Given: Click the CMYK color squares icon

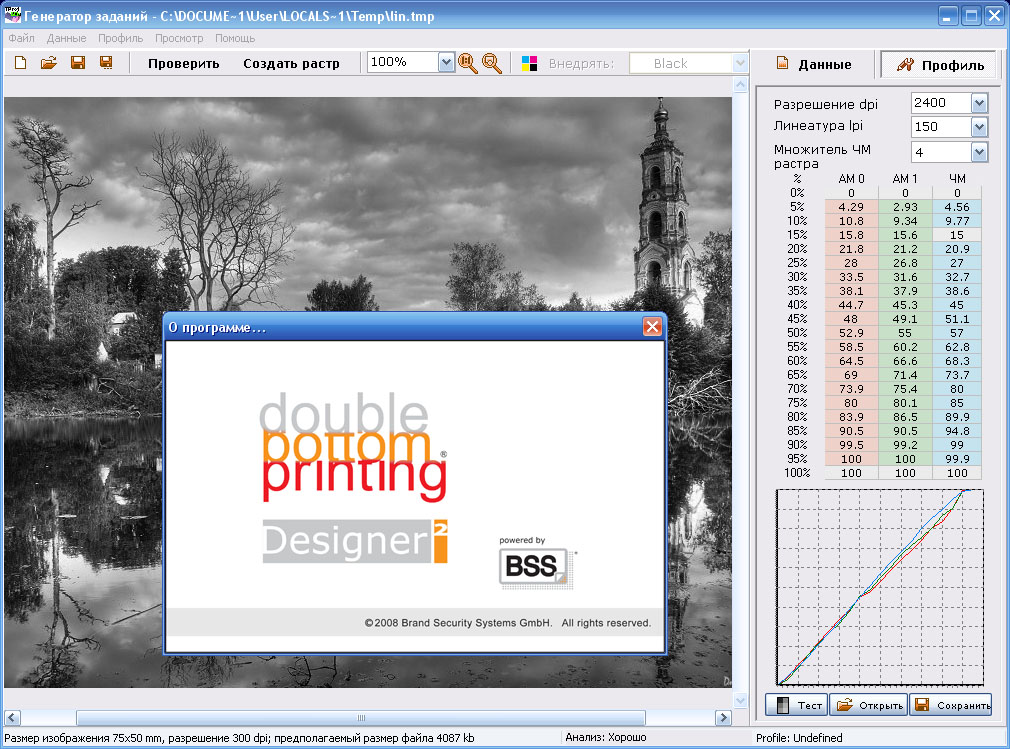Looking at the screenshot, I should pyautogui.click(x=530, y=63).
